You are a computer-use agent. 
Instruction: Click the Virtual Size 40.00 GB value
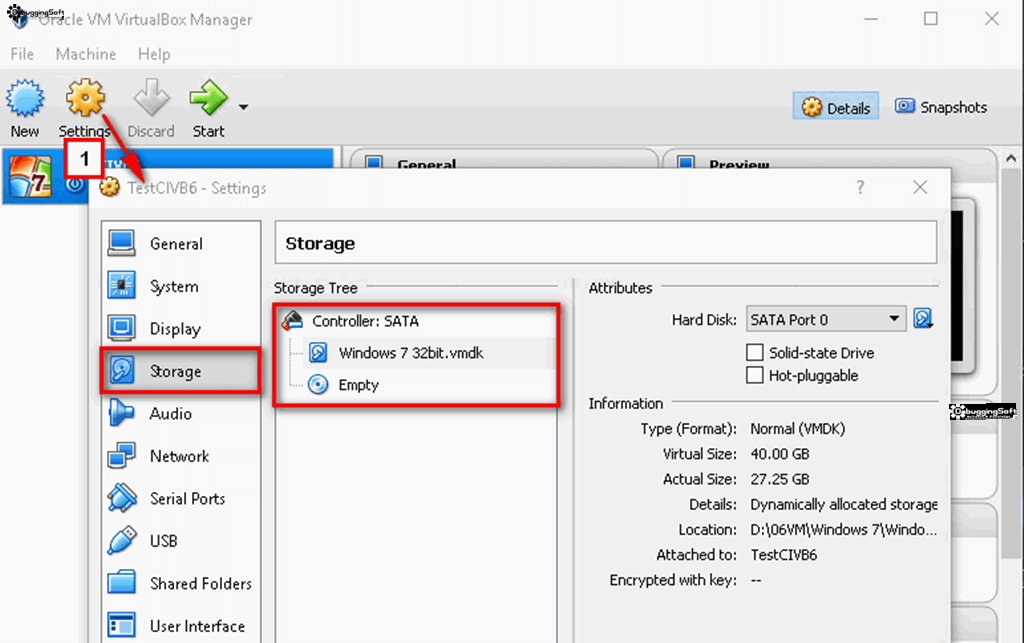779,454
